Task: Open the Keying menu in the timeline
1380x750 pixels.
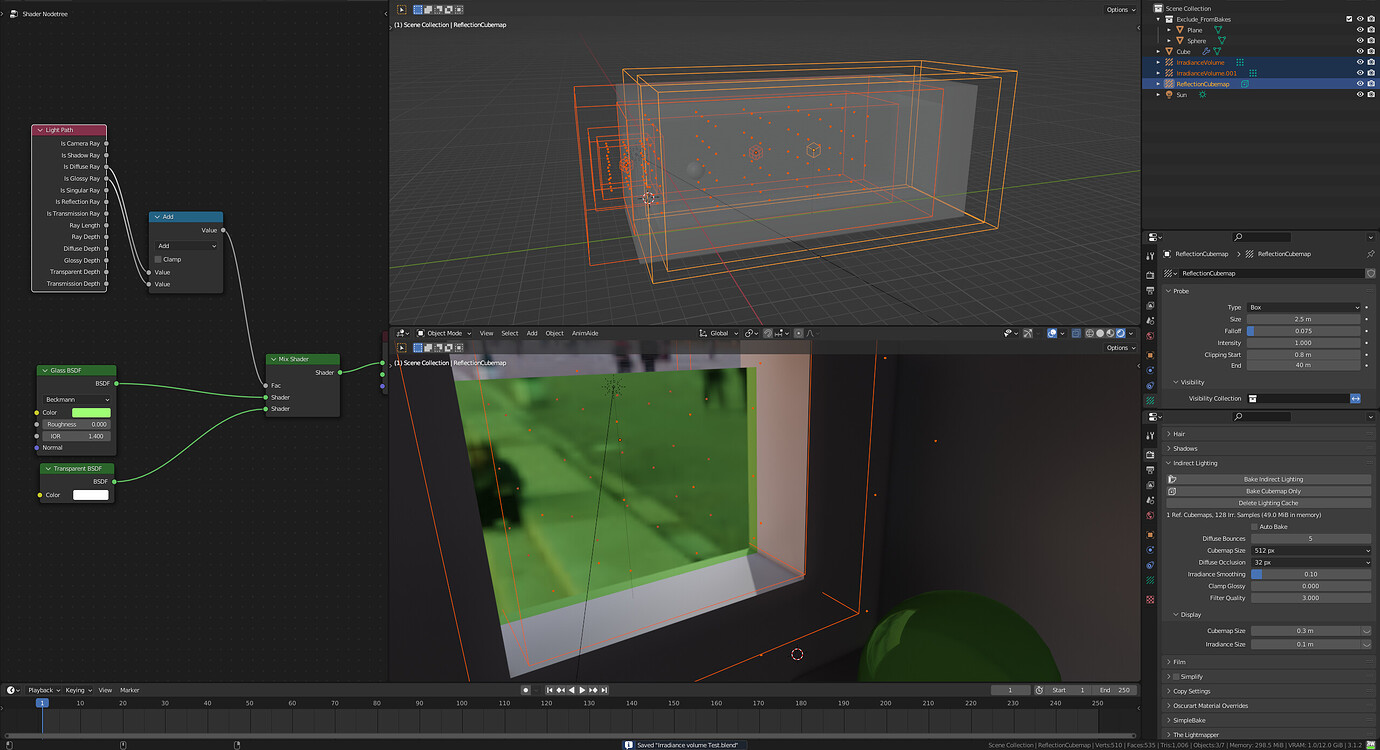Action: (76, 690)
